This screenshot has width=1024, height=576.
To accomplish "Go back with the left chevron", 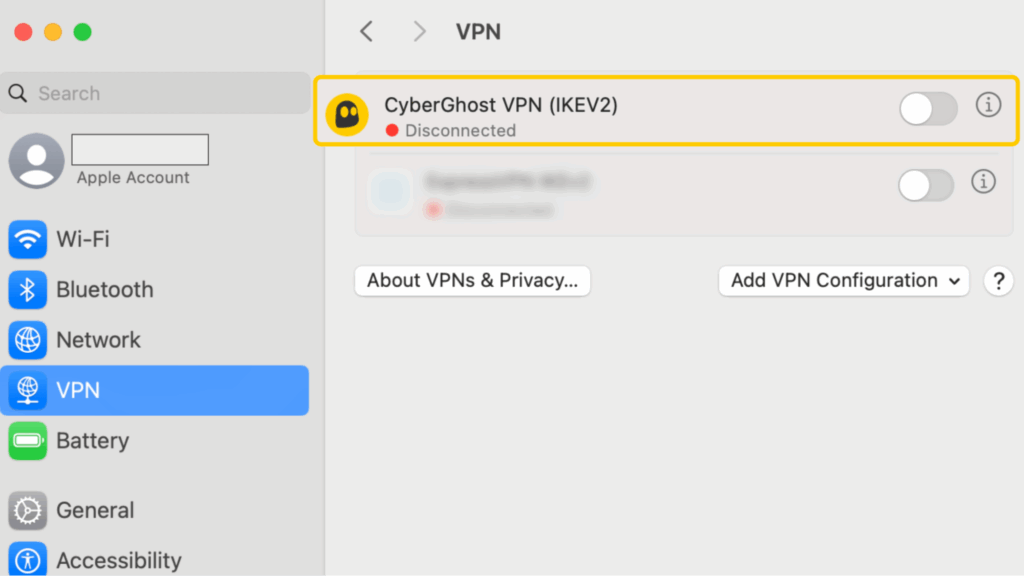I will point(367,32).
